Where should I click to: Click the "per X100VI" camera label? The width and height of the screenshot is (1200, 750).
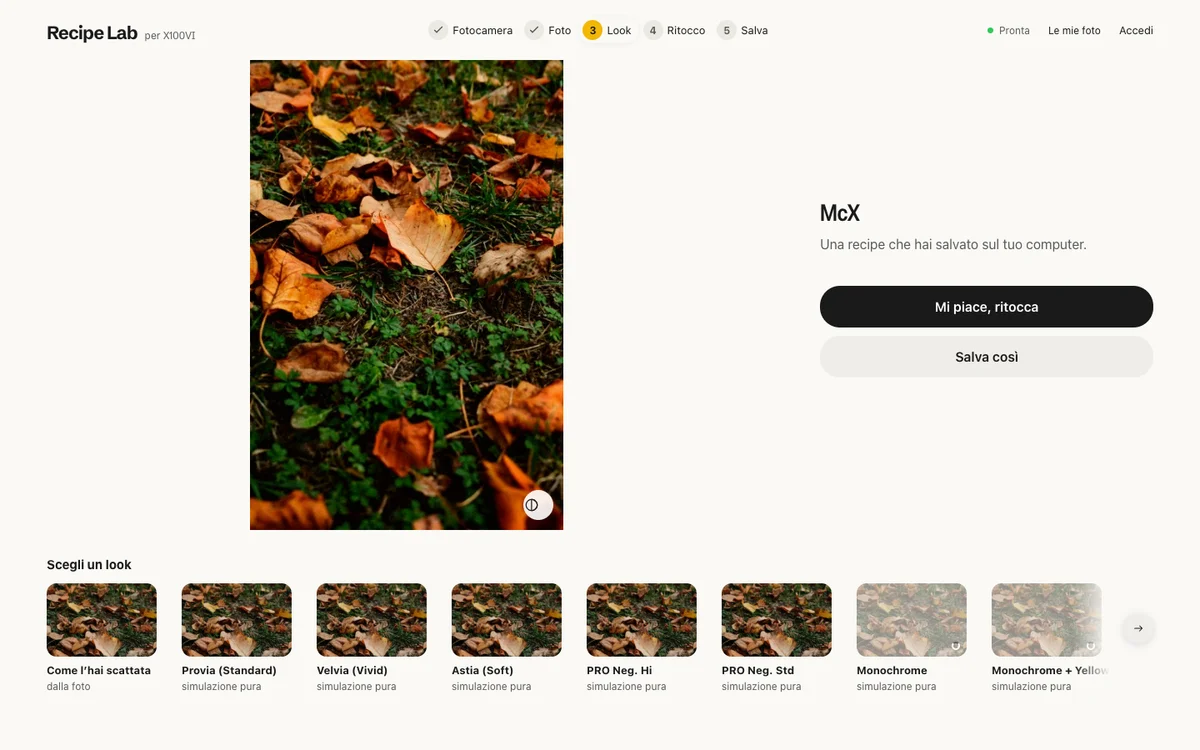[170, 36]
